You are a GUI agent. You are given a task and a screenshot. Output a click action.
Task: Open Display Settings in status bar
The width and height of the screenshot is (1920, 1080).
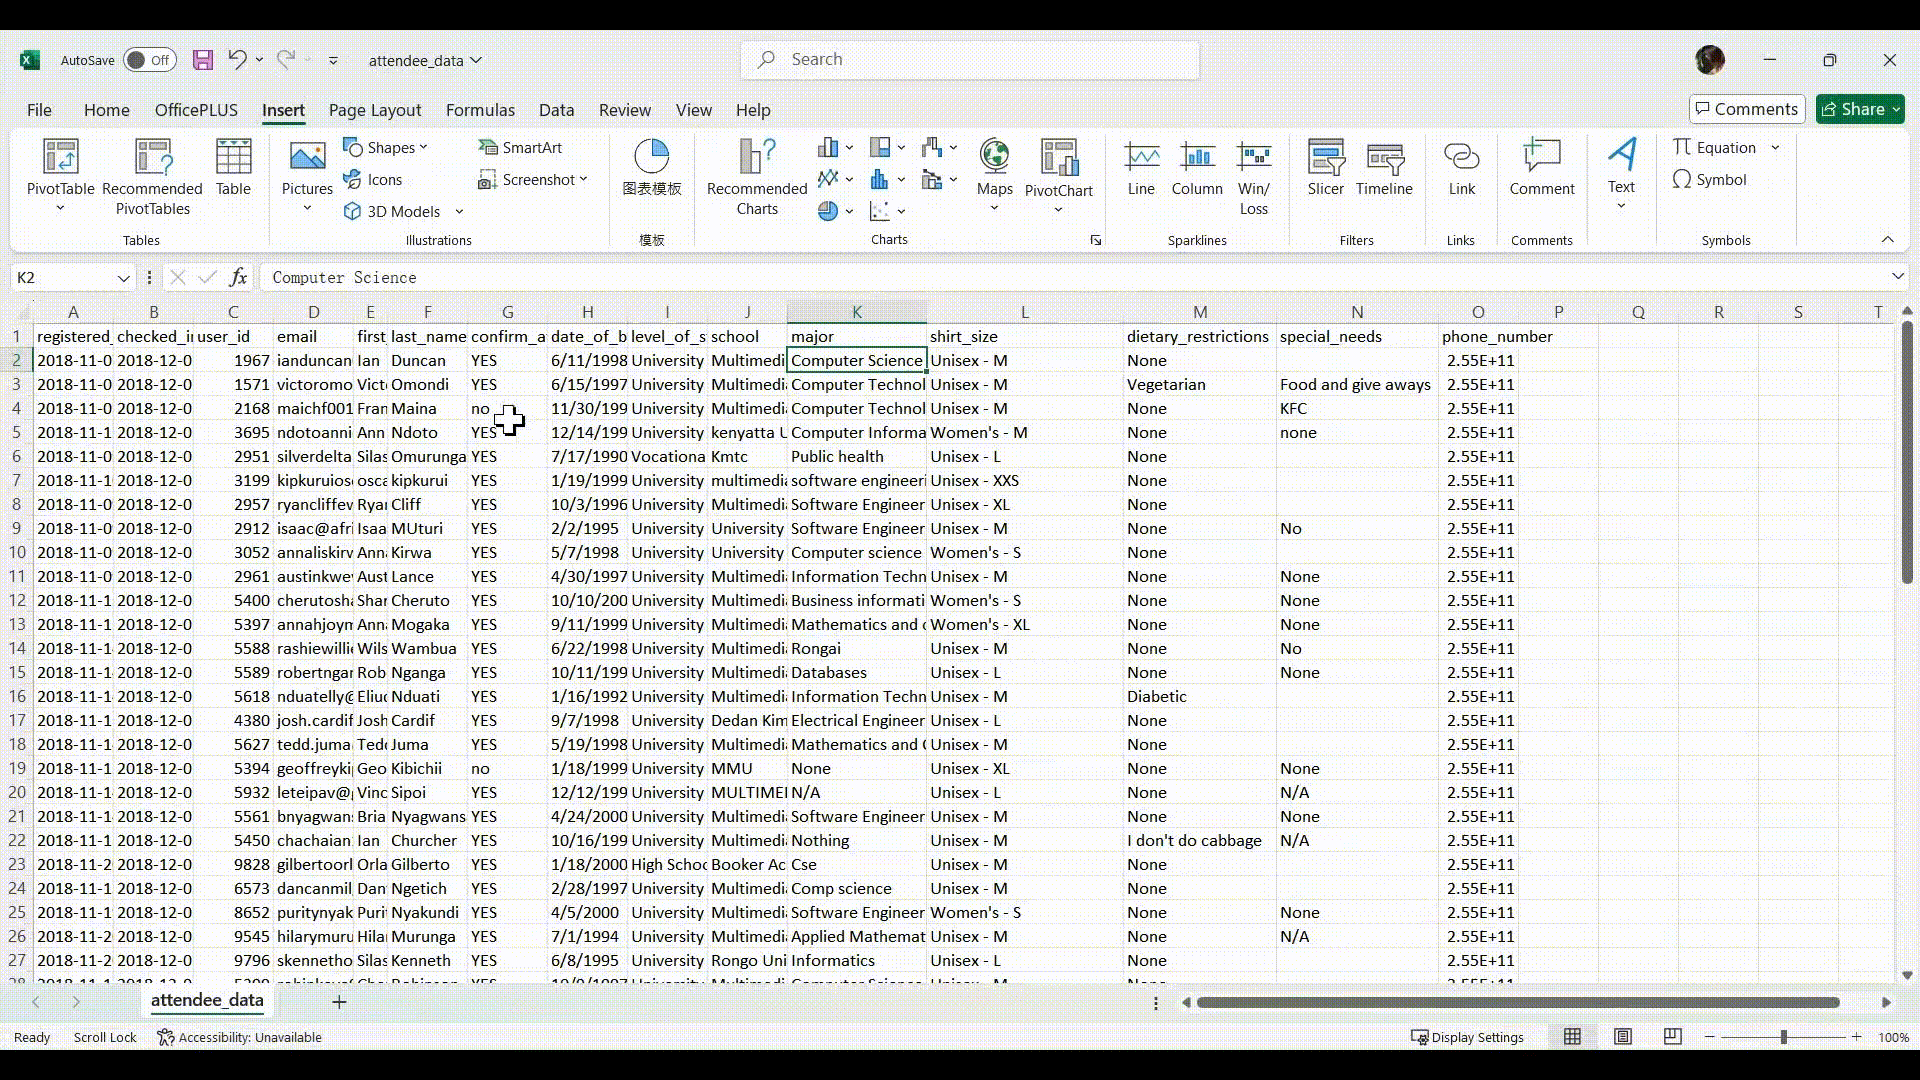coord(1467,1037)
